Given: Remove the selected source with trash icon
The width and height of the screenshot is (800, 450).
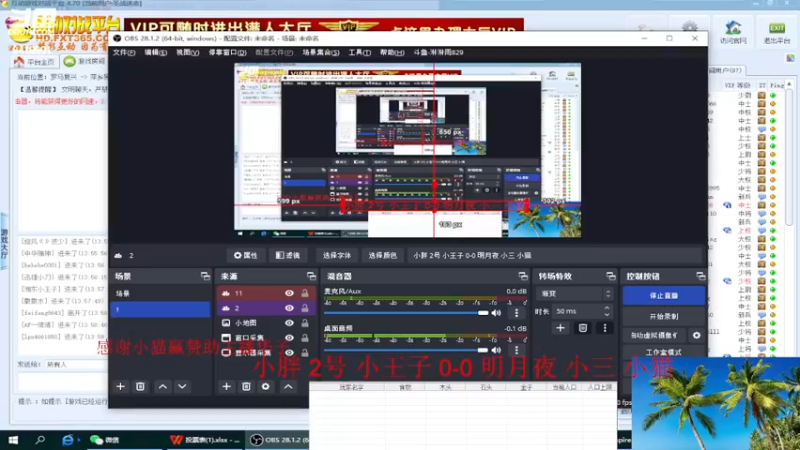Looking at the screenshot, I should point(246,387).
